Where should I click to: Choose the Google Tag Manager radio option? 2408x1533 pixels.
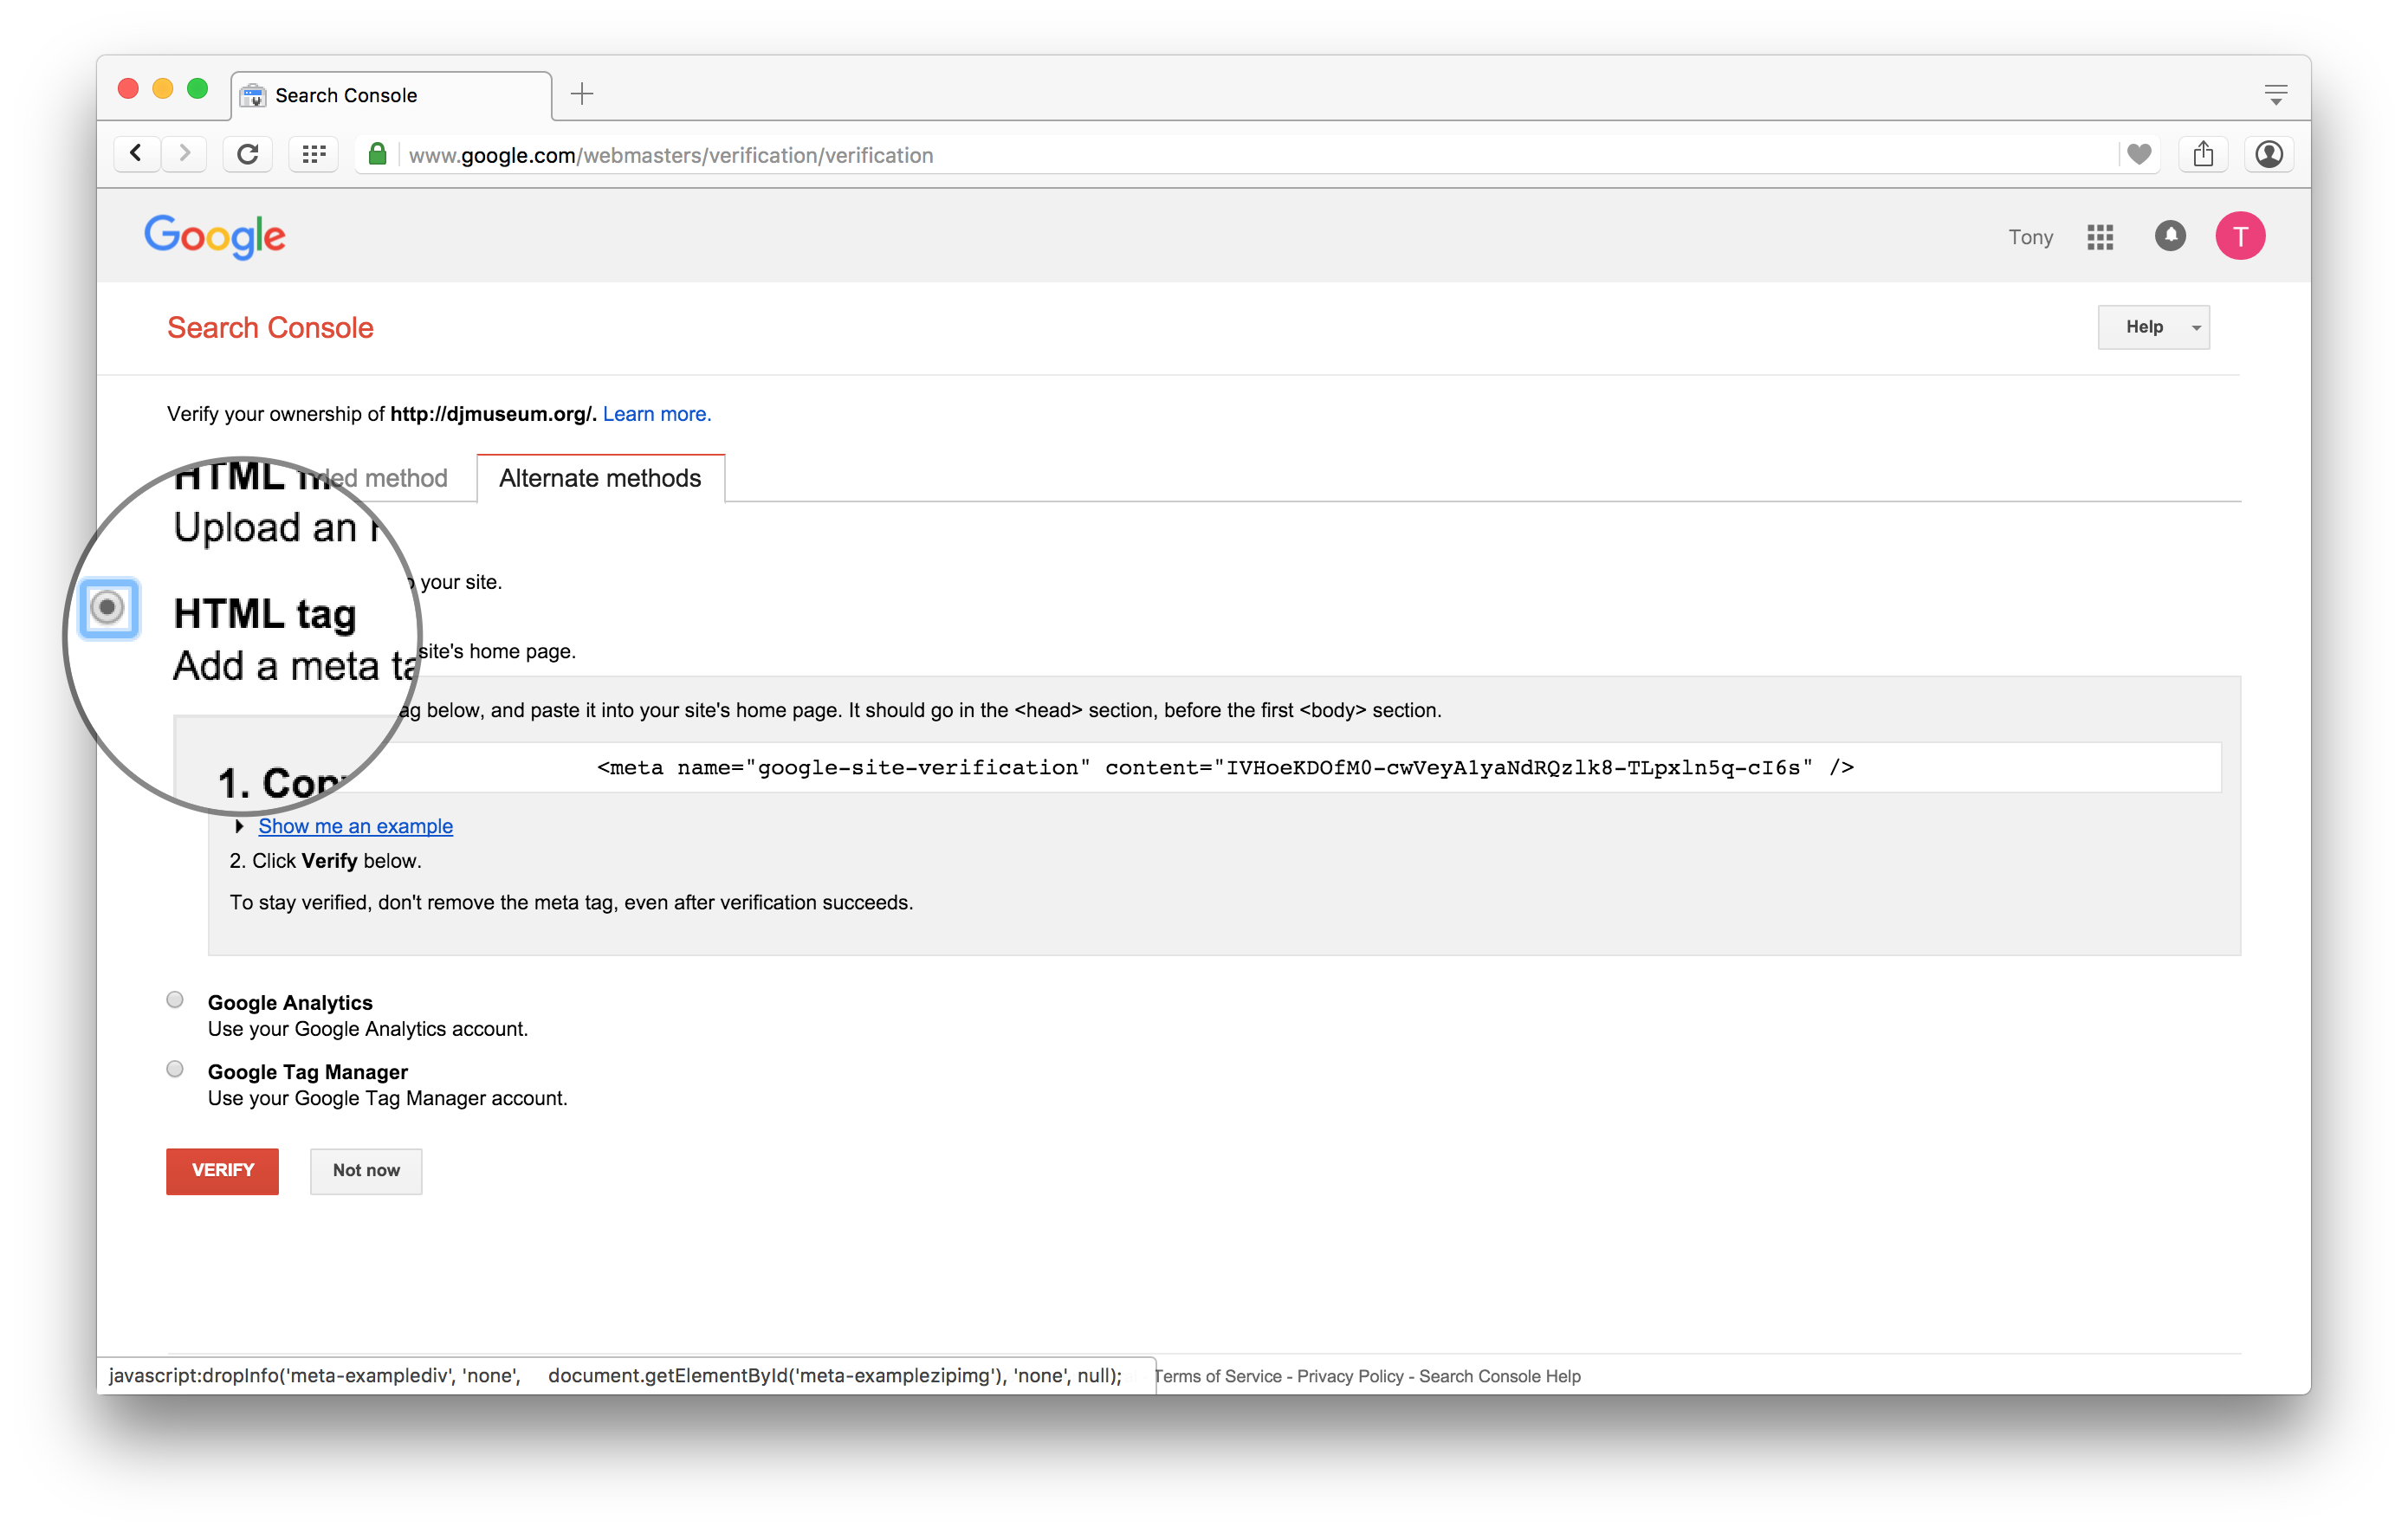pos(175,1069)
